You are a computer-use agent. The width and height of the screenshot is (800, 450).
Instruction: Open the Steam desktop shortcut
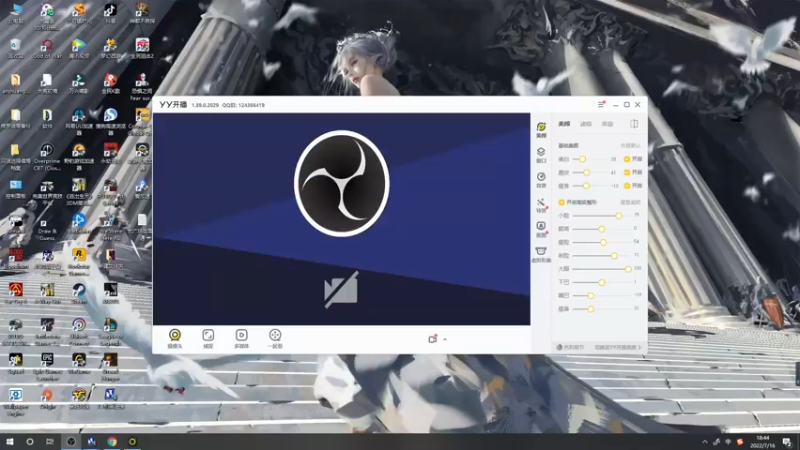pos(79,293)
